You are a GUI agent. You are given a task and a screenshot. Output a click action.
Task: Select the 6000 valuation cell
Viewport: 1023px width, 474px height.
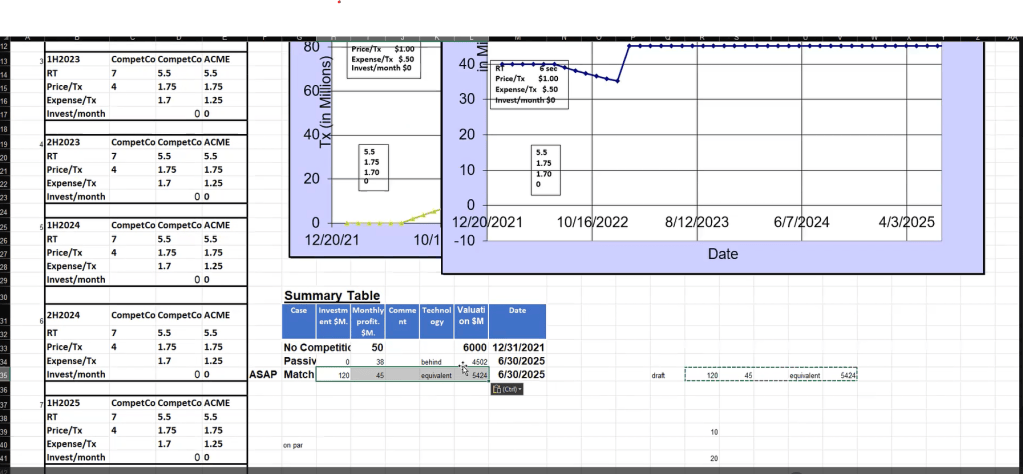pyautogui.click(x=471, y=348)
